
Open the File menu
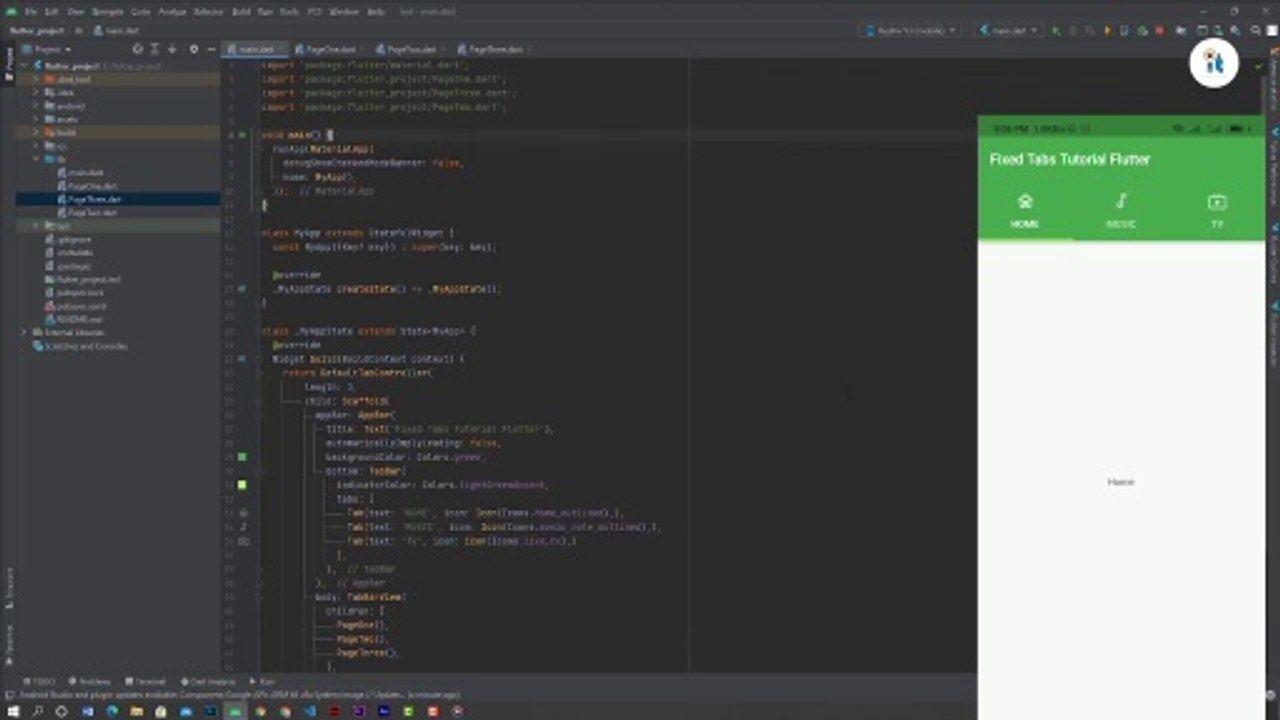(x=31, y=11)
